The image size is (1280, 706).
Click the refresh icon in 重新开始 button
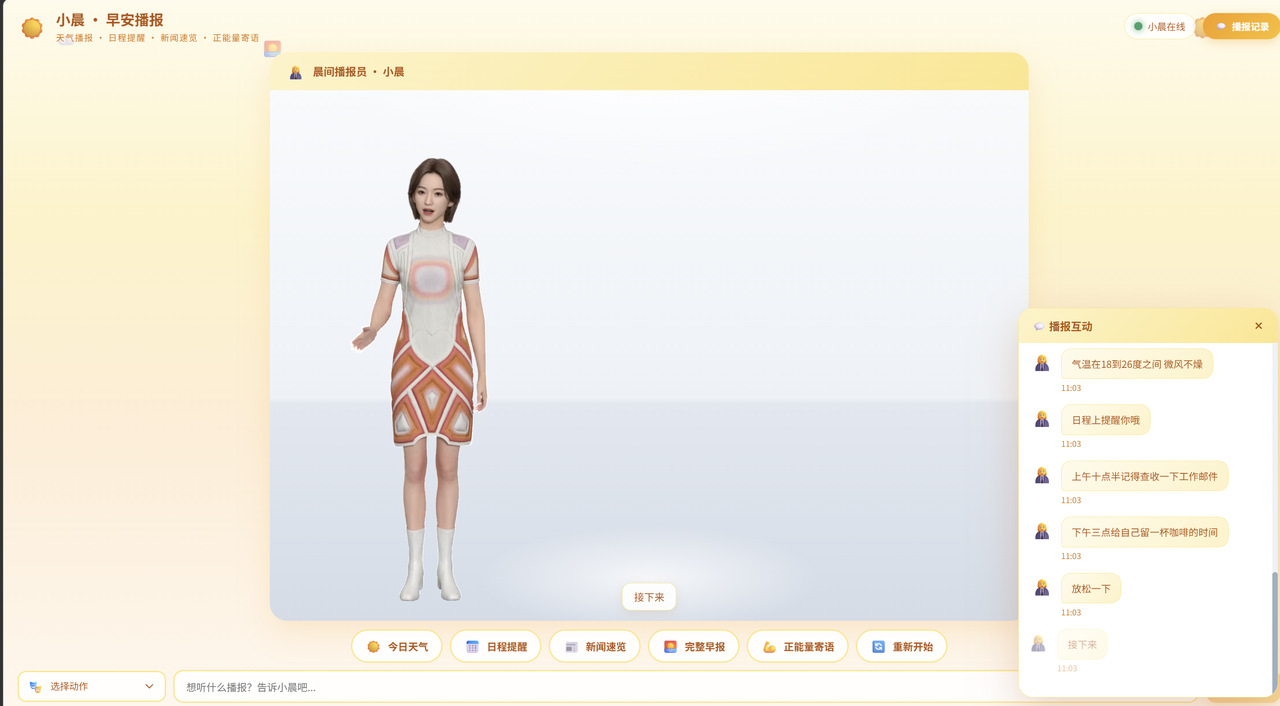tap(878, 647)
